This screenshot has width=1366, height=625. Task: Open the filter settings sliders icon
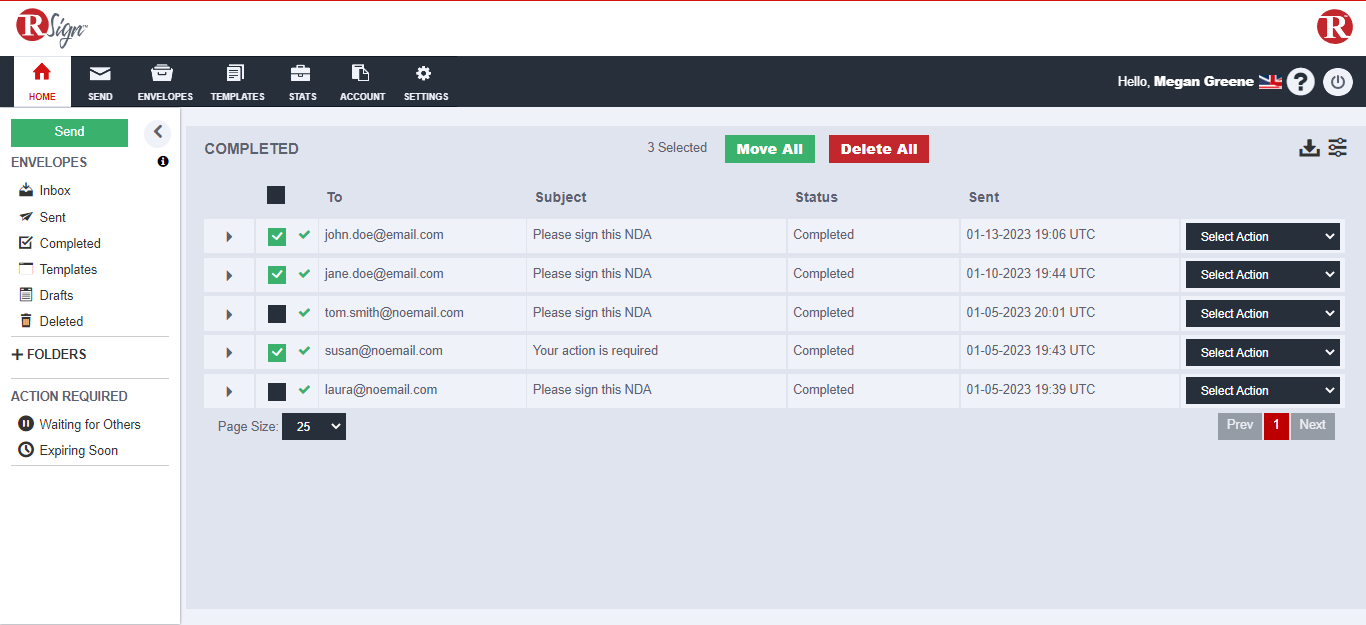coord(1337,148)
